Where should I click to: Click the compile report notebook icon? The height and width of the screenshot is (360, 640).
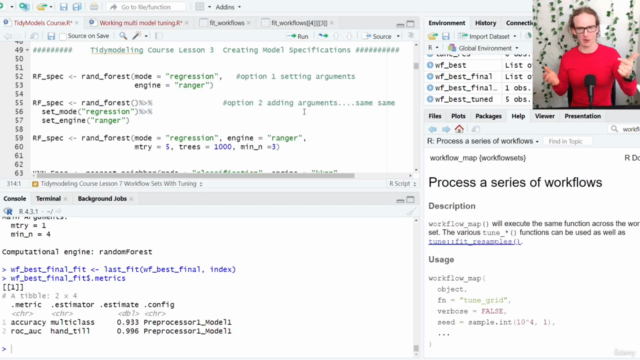coord(159,36)
